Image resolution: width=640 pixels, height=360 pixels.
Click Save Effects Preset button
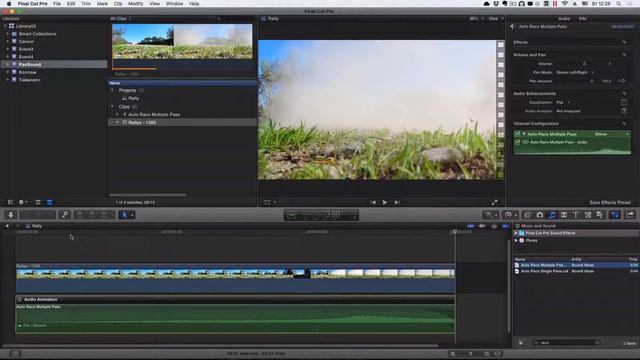click(x=610, y=202)
